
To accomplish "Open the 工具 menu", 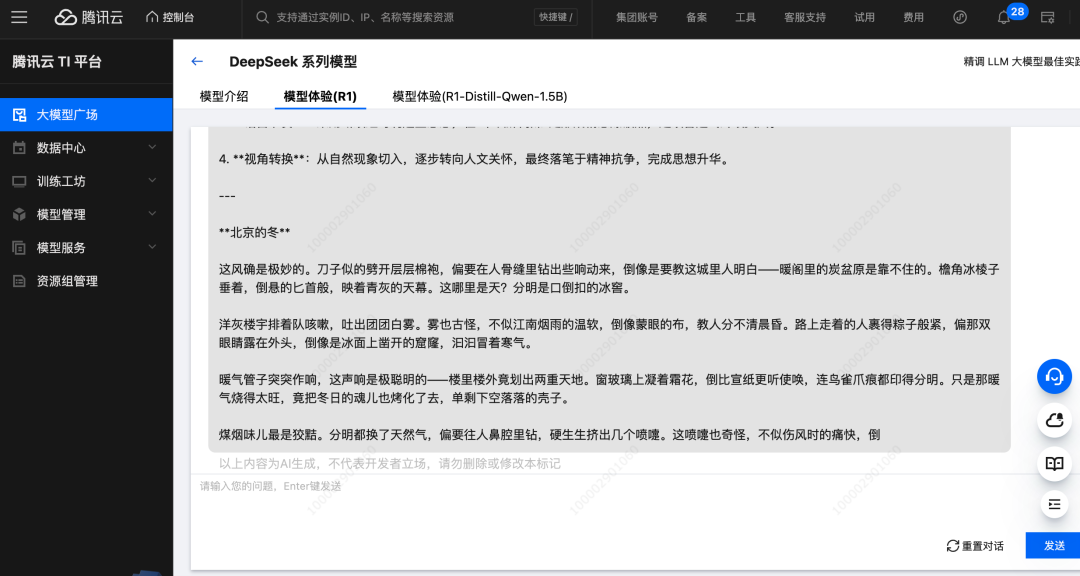I will [745, 17].
